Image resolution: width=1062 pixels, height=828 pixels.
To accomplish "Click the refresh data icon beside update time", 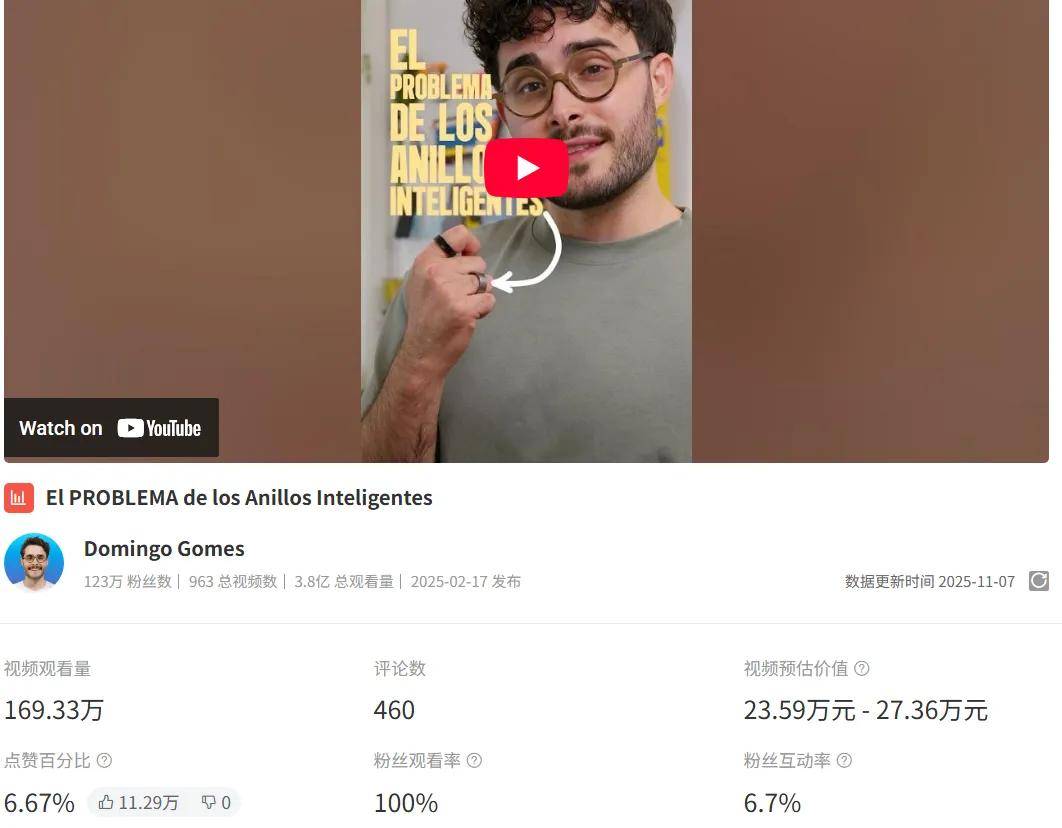I will pos(1038,581).
